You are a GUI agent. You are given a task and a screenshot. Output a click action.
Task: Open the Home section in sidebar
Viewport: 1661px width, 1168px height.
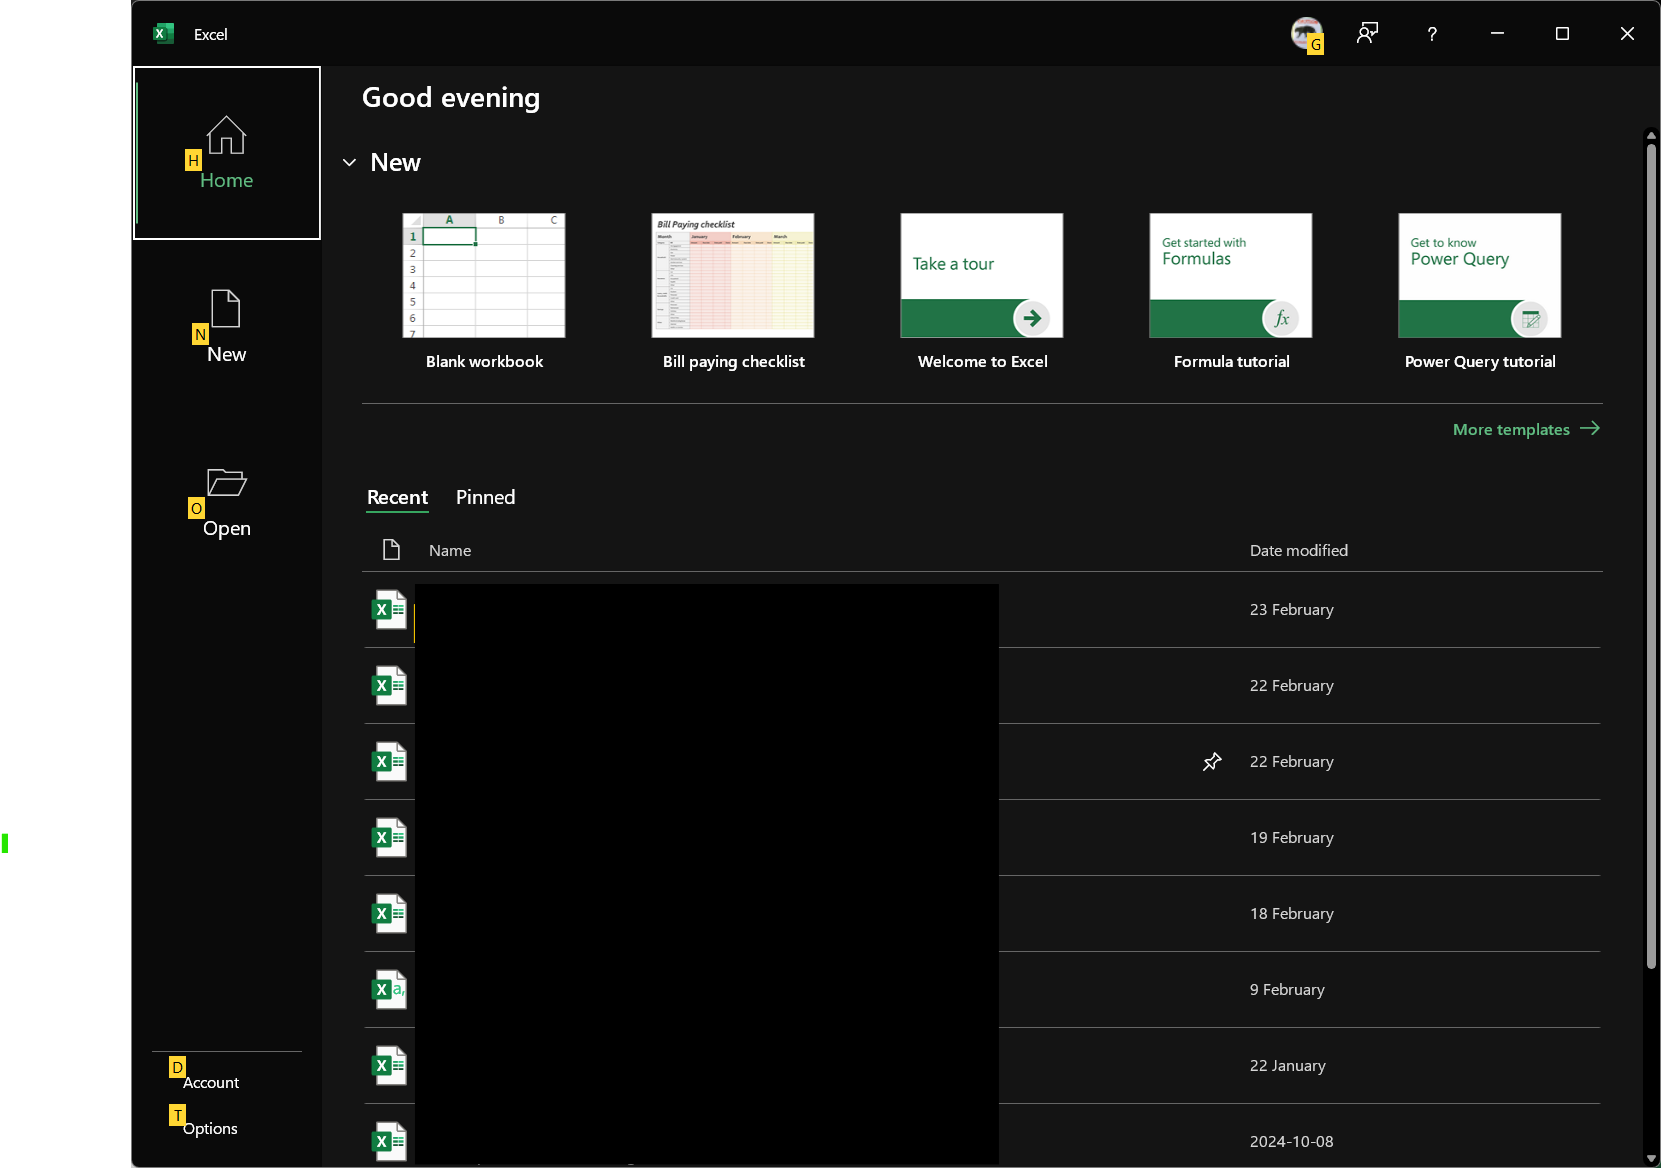[227, 153]
